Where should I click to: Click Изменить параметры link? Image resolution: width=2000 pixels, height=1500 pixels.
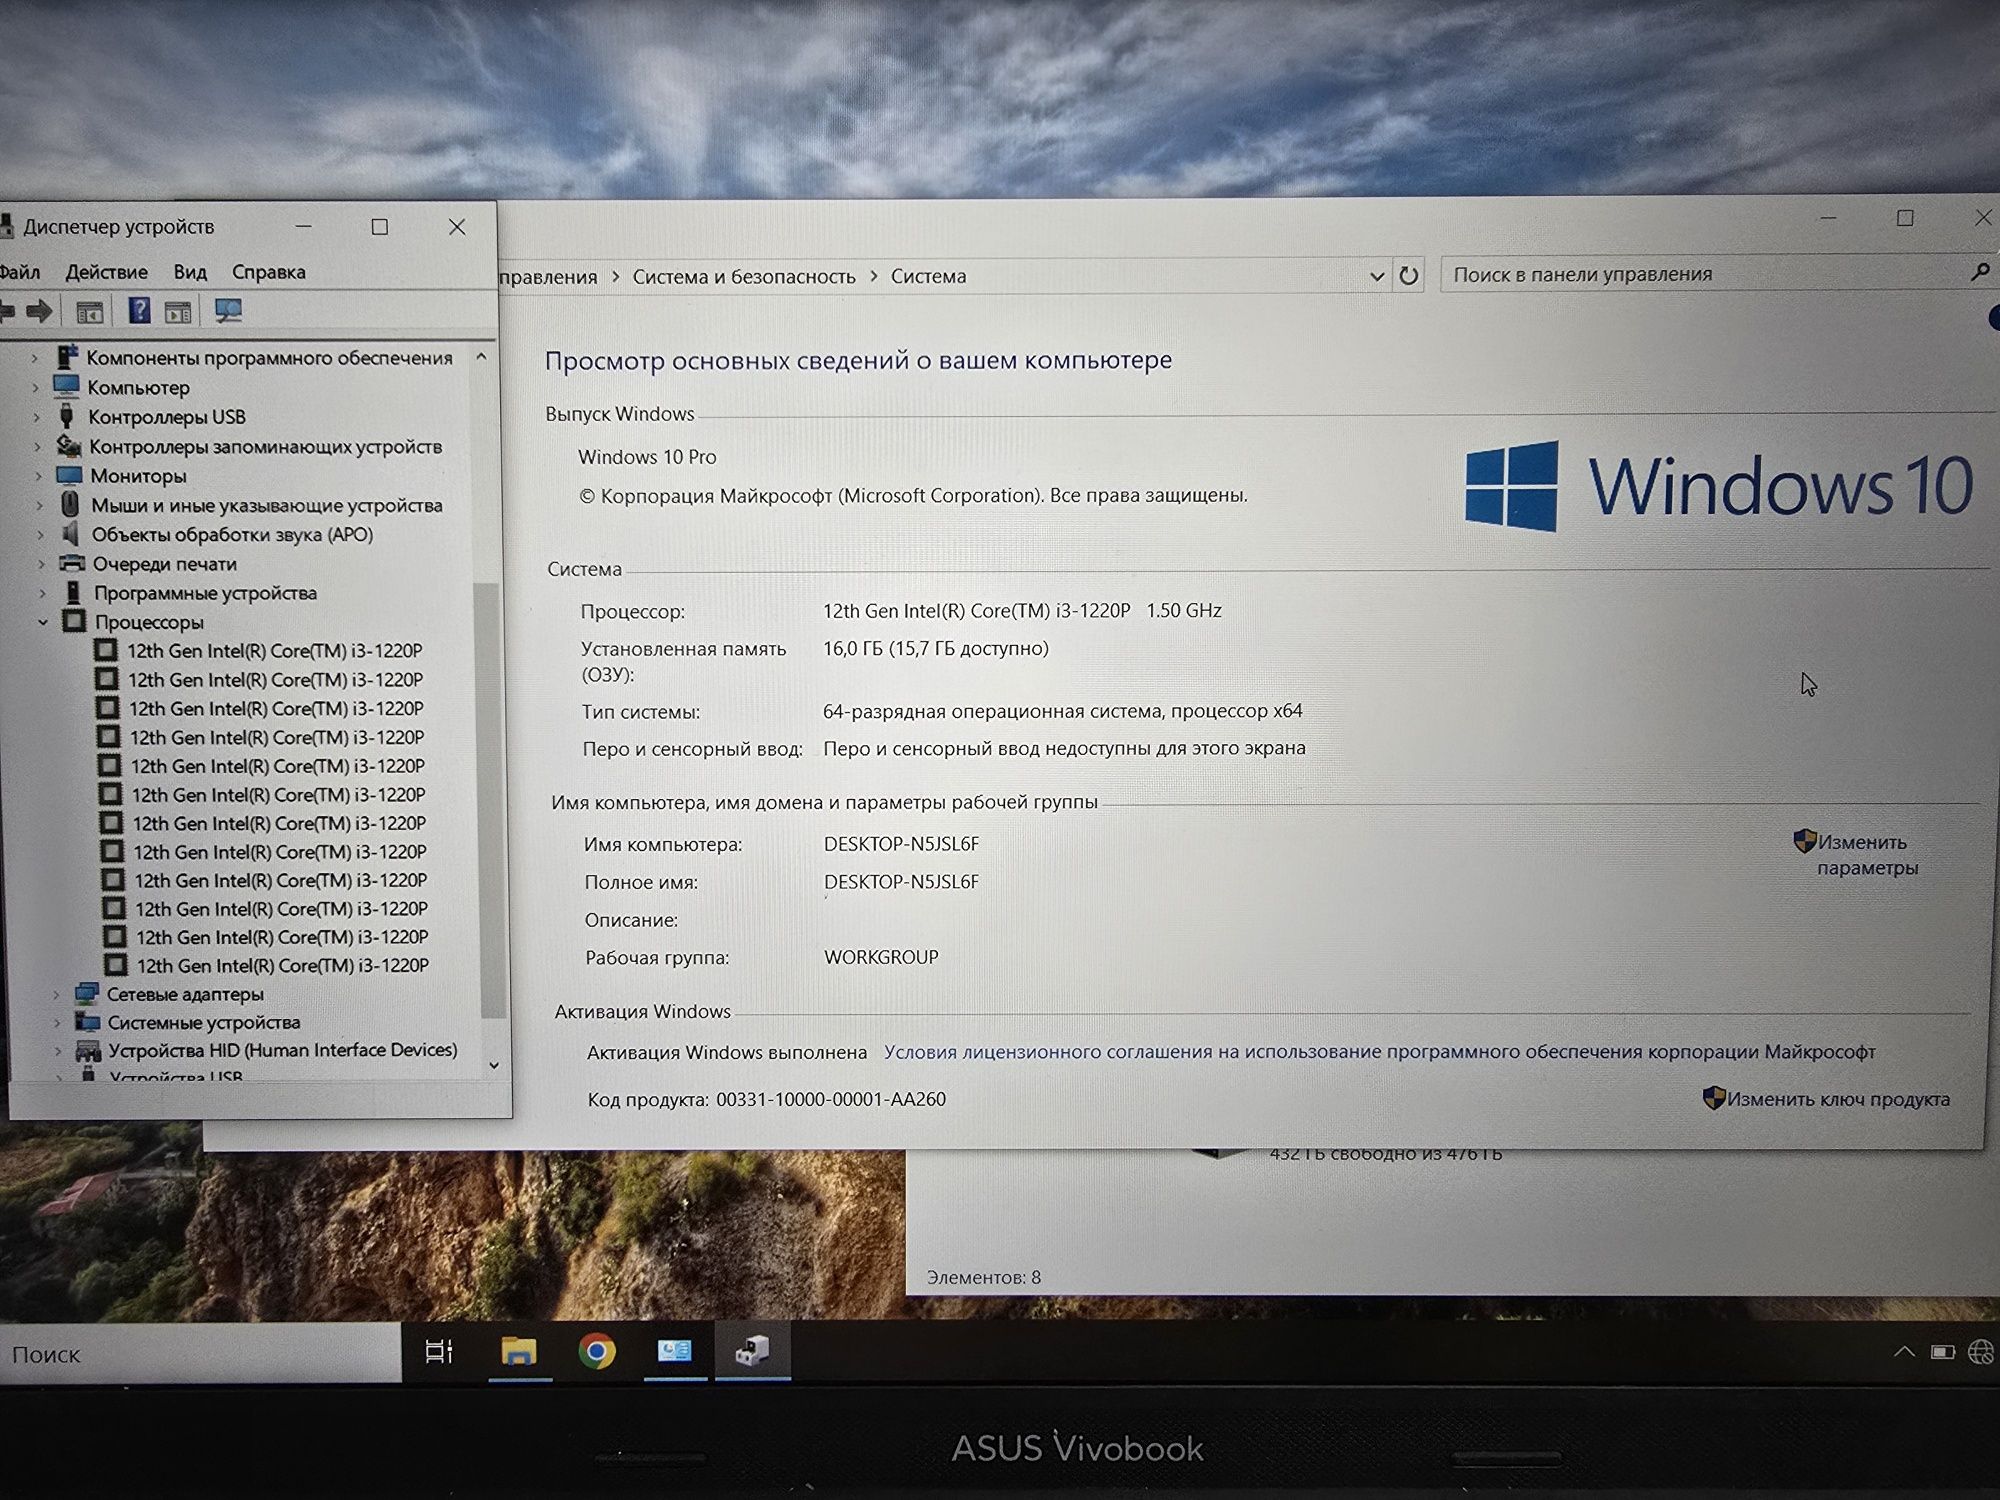pyautogui.click(x=1866, y=855)
